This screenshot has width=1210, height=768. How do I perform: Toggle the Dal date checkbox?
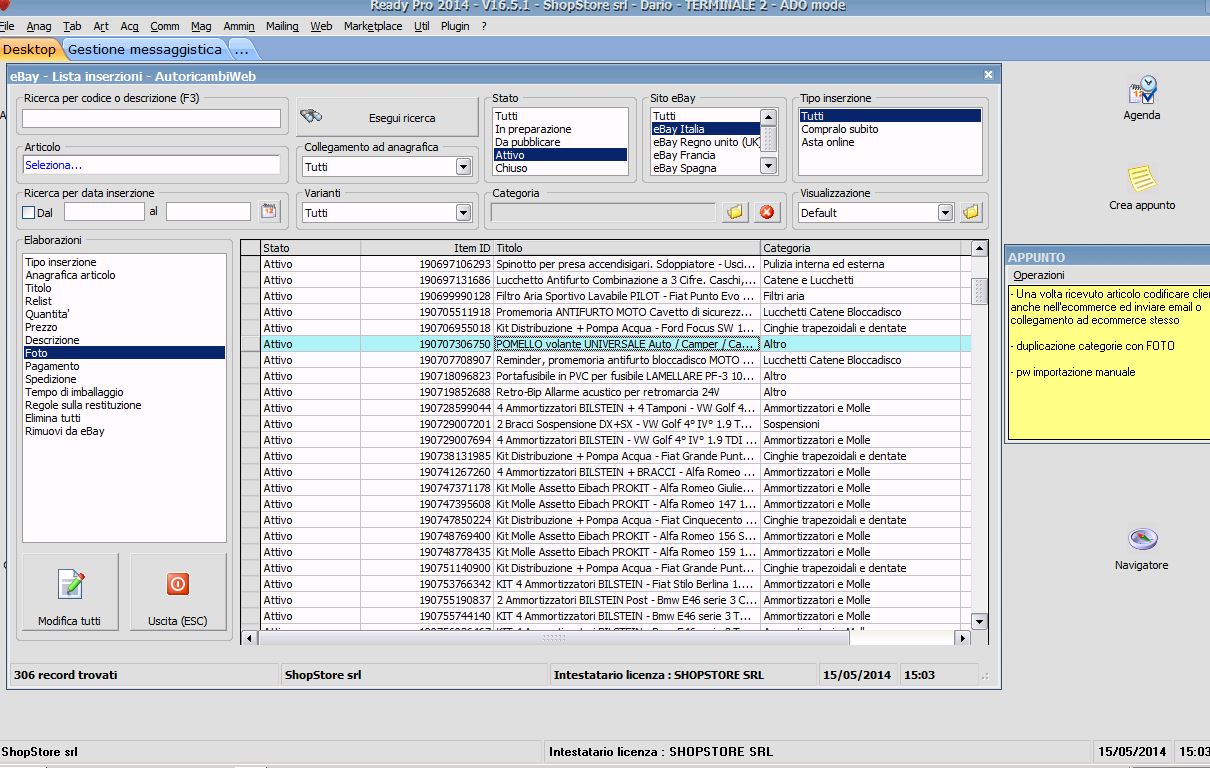coord(28,212)
